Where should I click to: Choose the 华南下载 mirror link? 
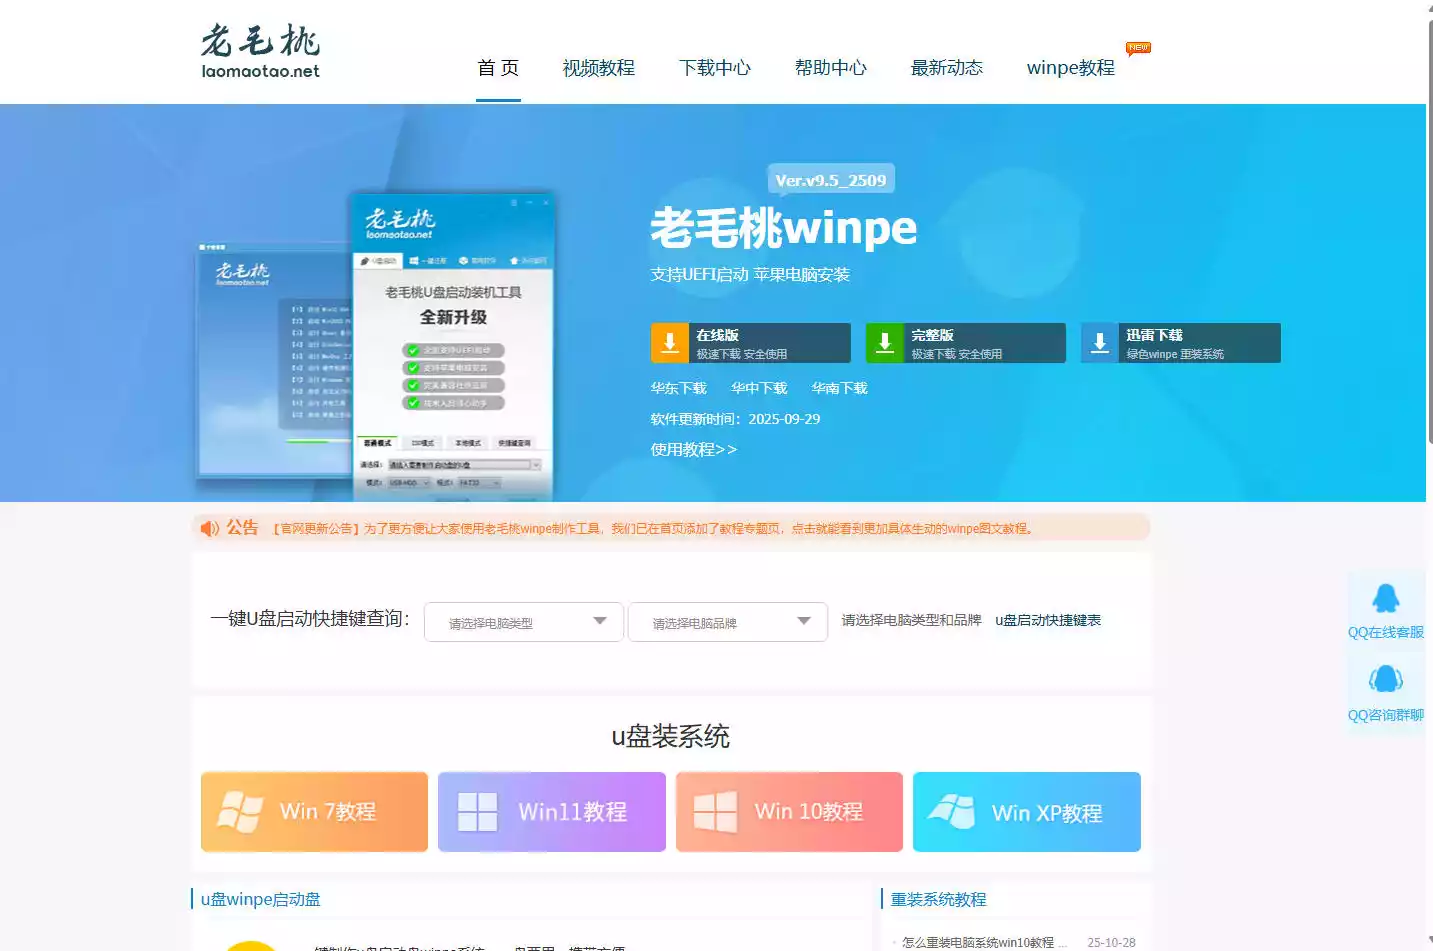click(840, 388)
